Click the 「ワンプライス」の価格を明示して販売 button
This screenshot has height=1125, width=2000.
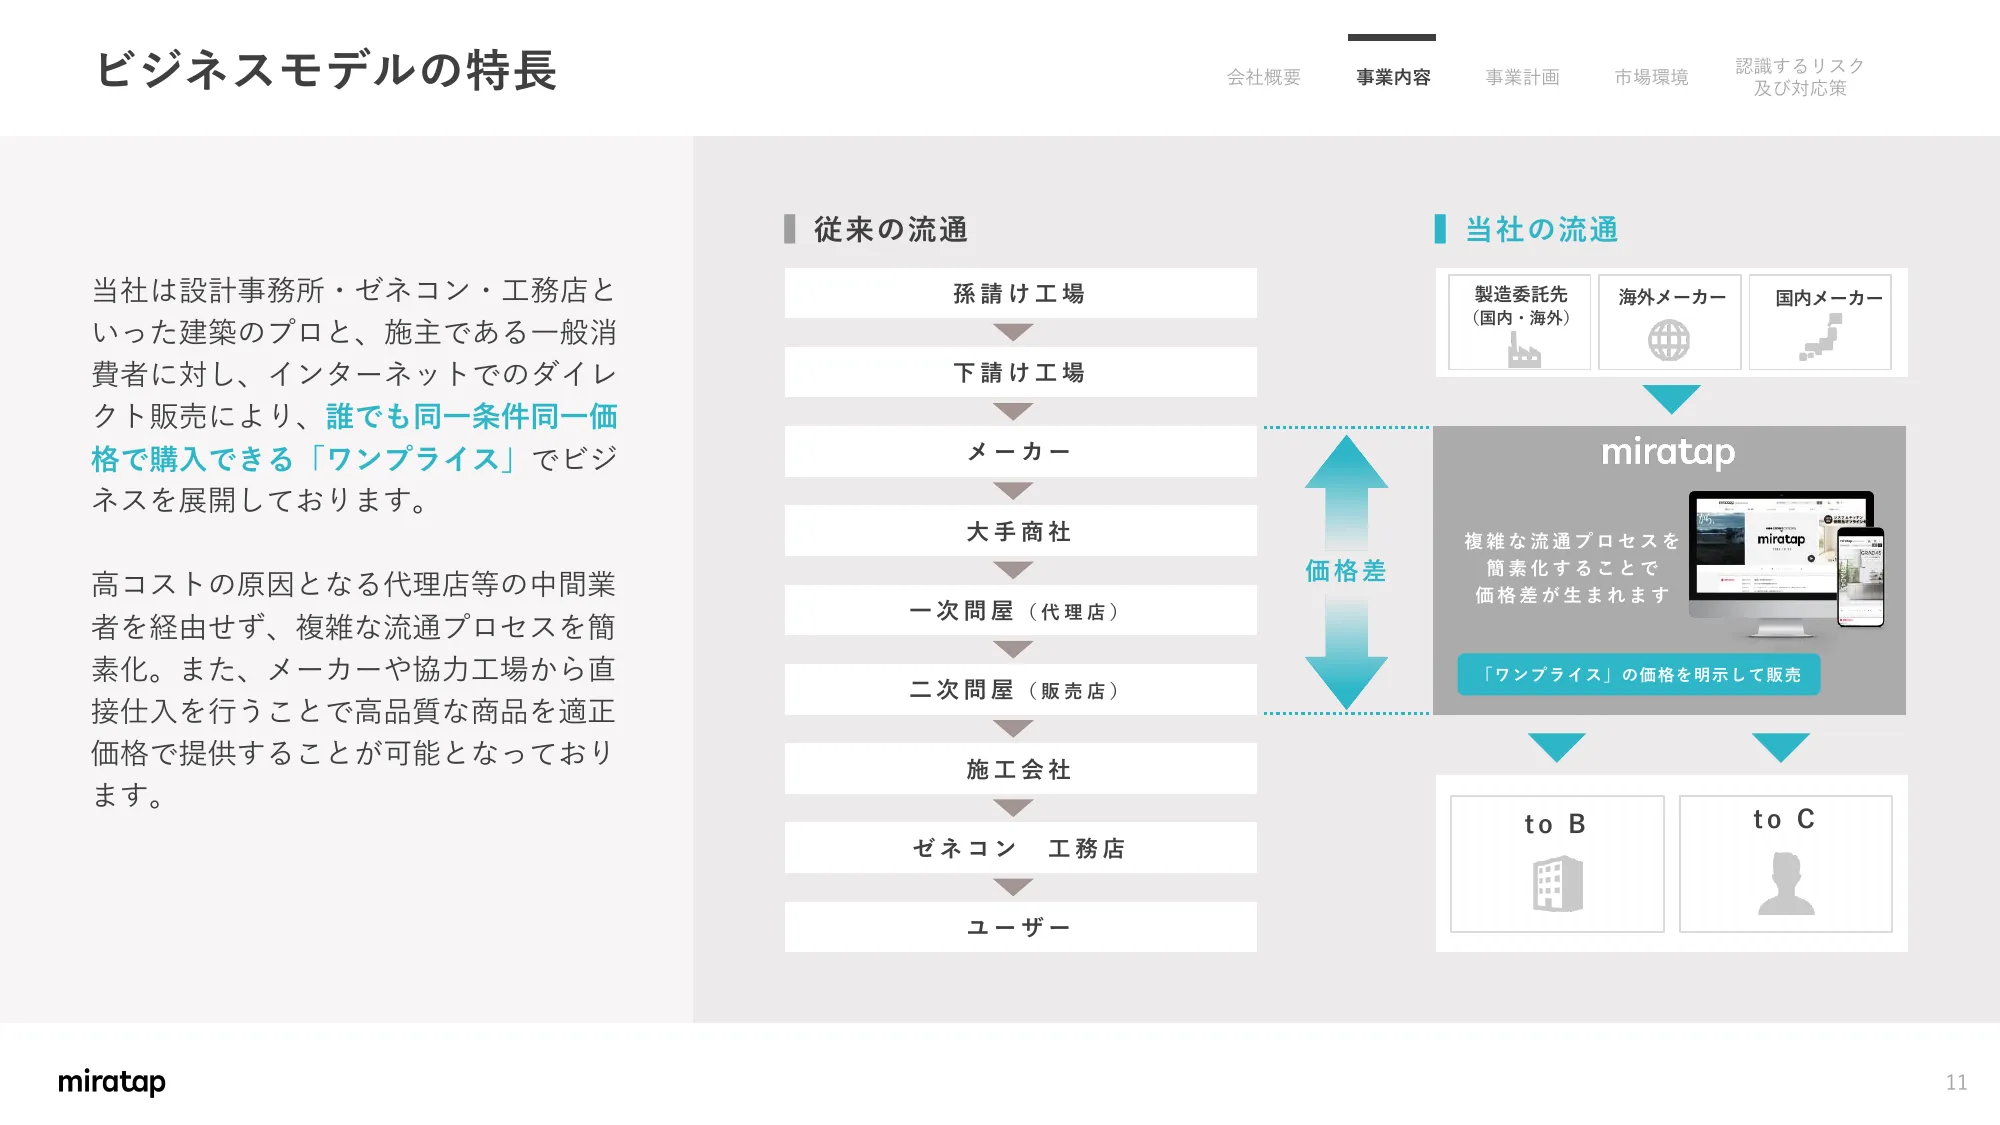1639,675
